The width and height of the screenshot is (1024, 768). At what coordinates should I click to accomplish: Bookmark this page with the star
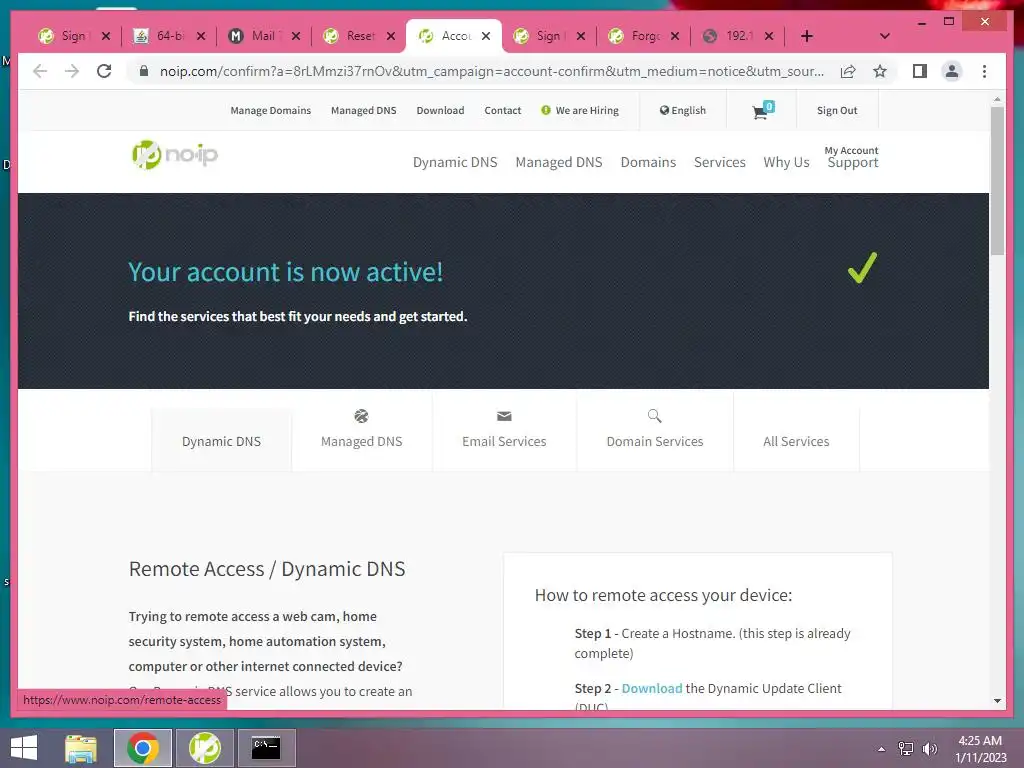pos(880,71)
